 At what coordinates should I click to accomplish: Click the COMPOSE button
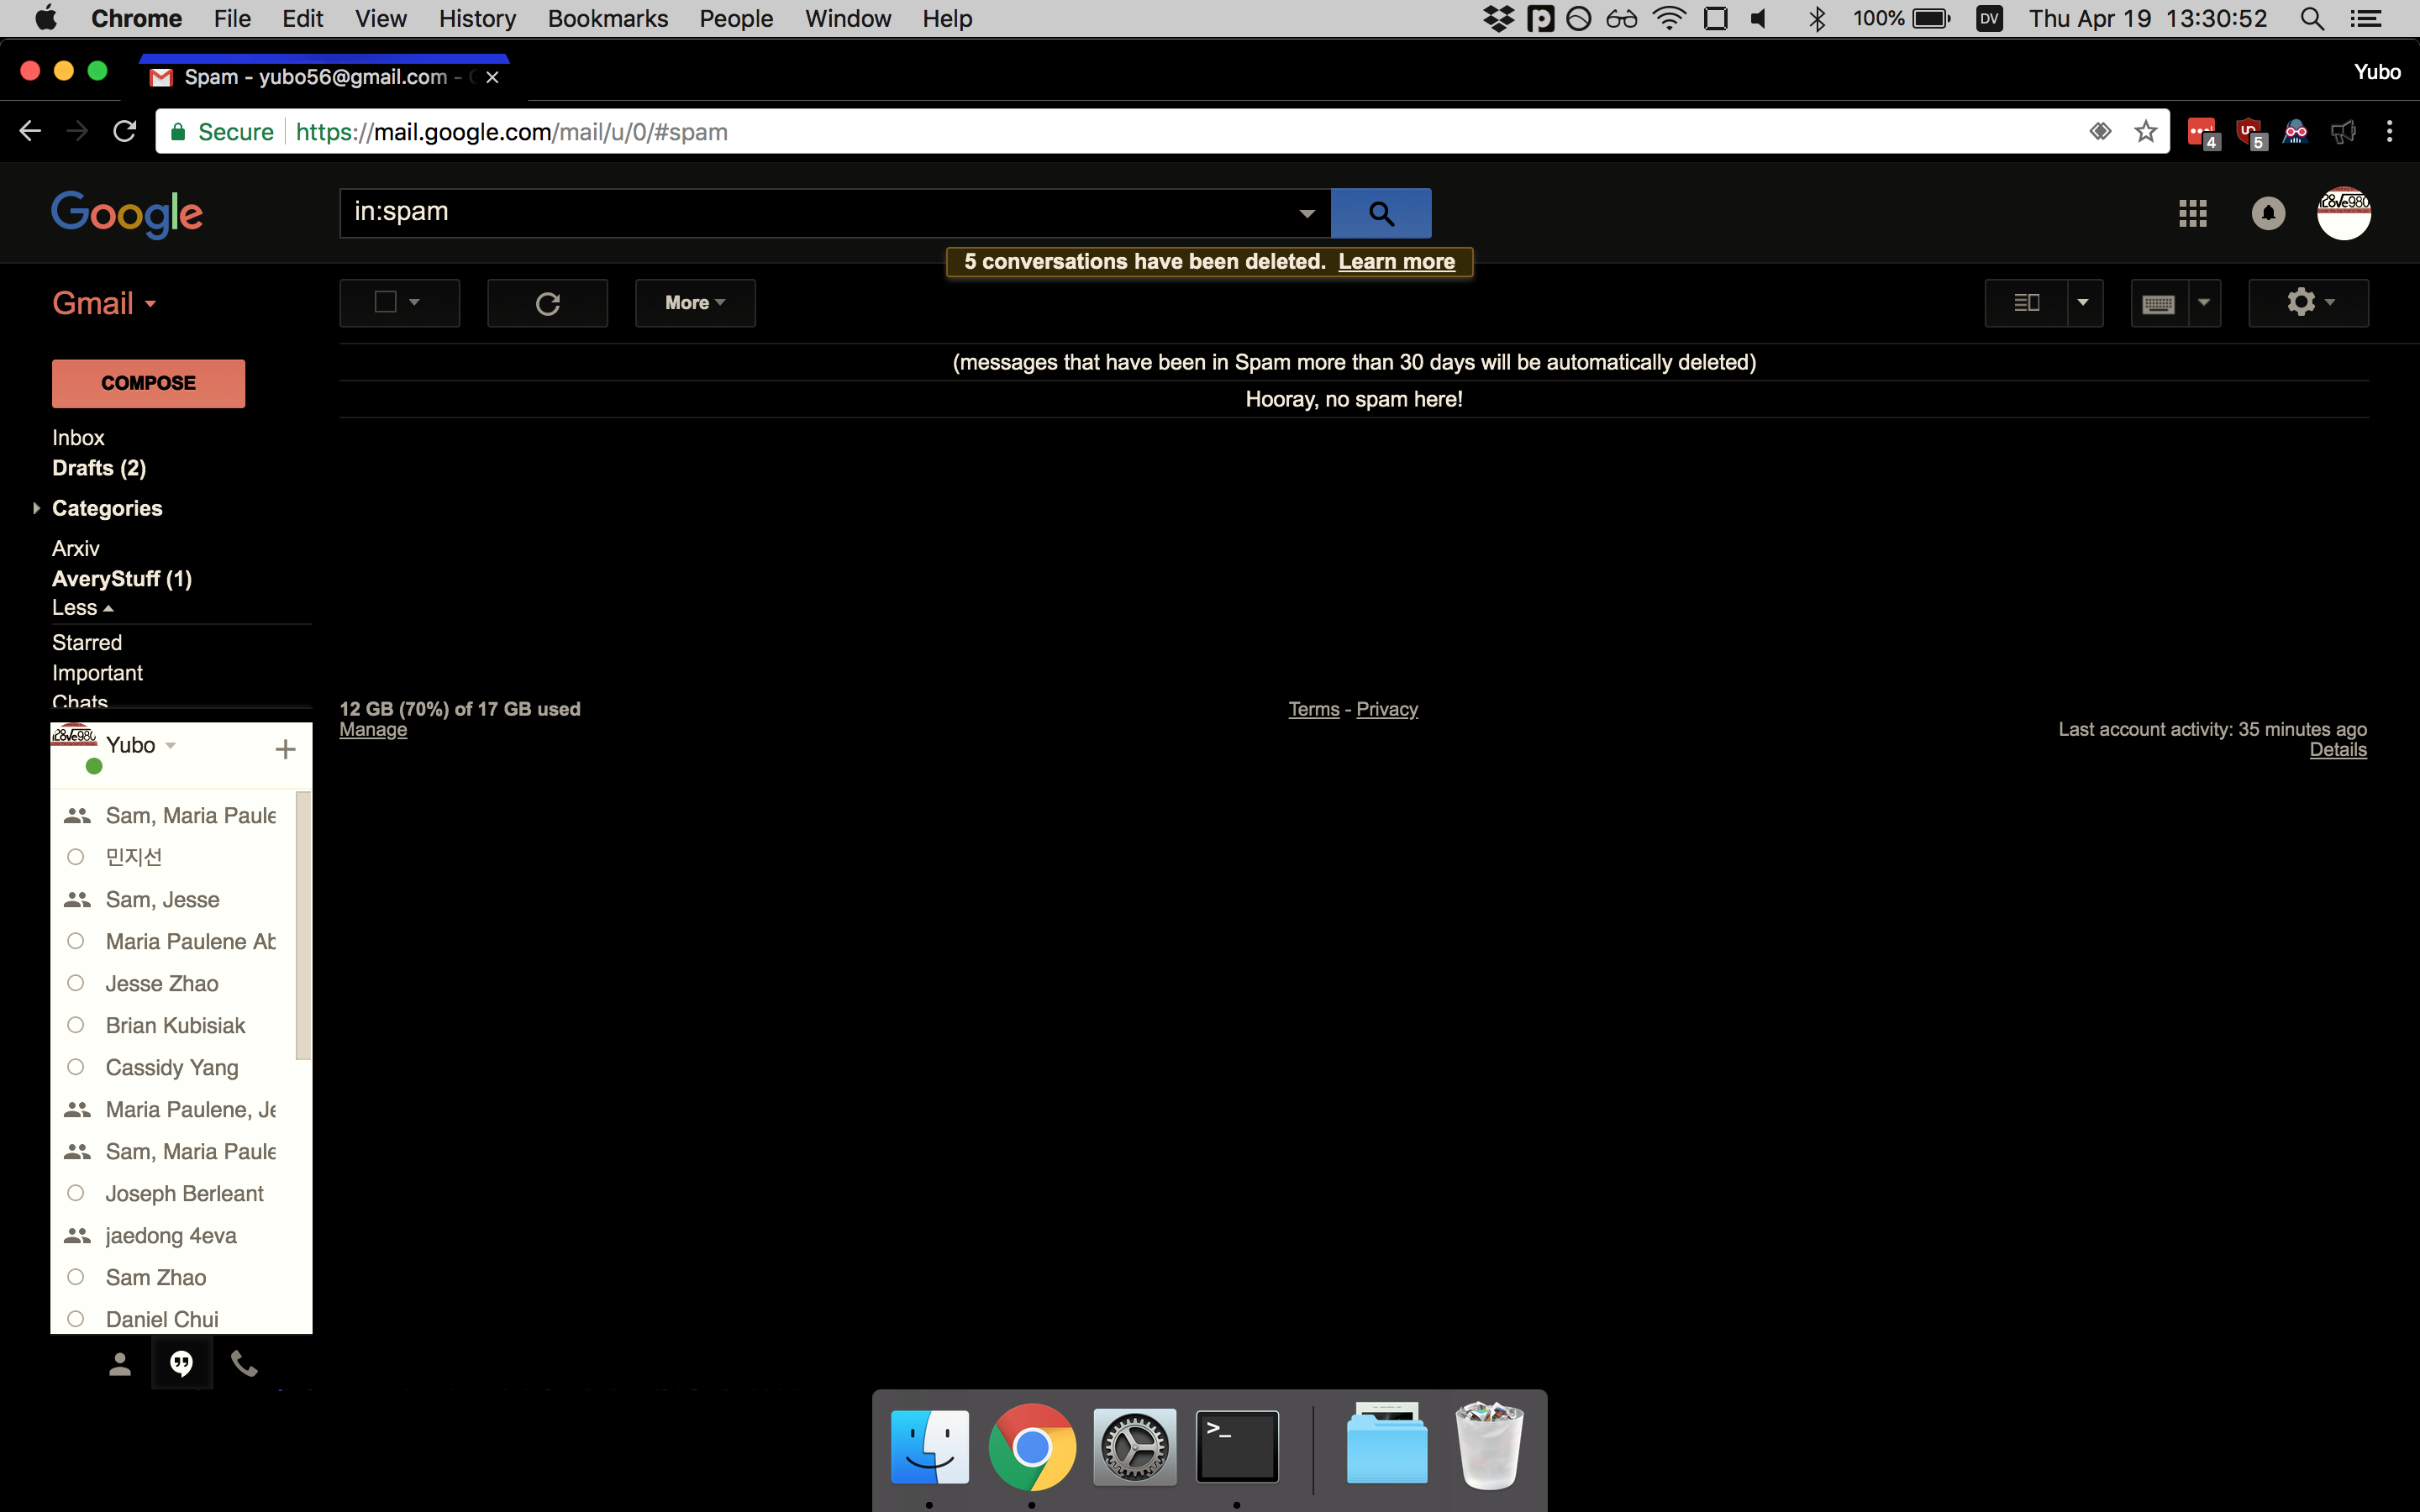click(148, 383)
